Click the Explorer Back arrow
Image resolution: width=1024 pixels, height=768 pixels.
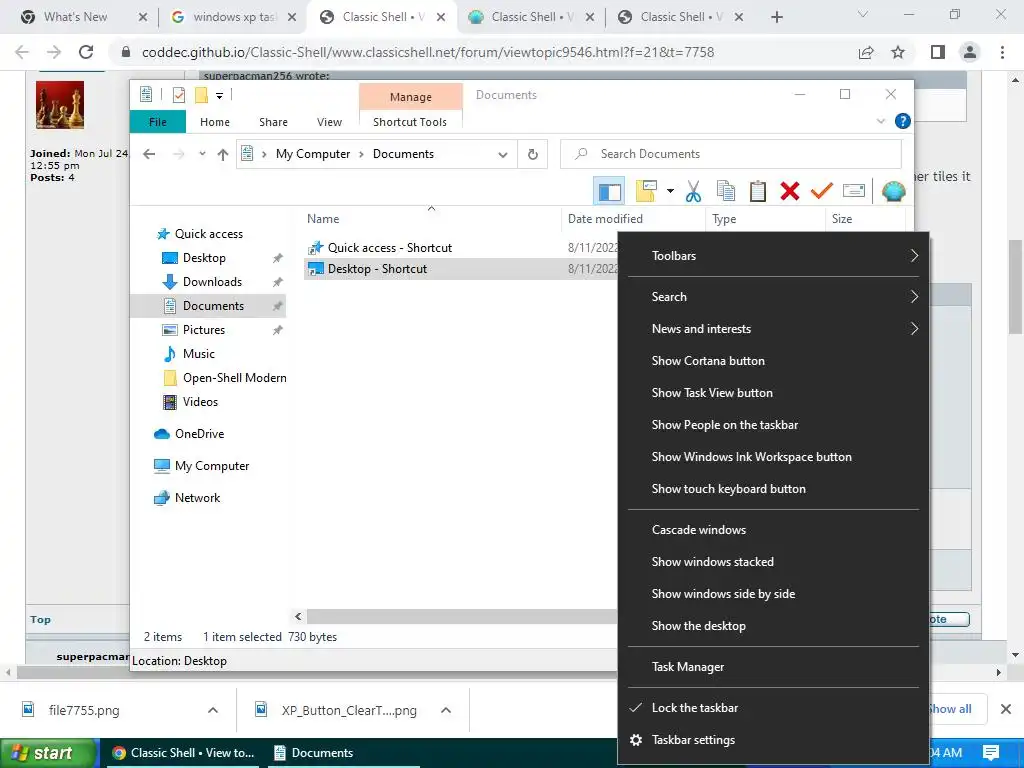pos(149,154)
